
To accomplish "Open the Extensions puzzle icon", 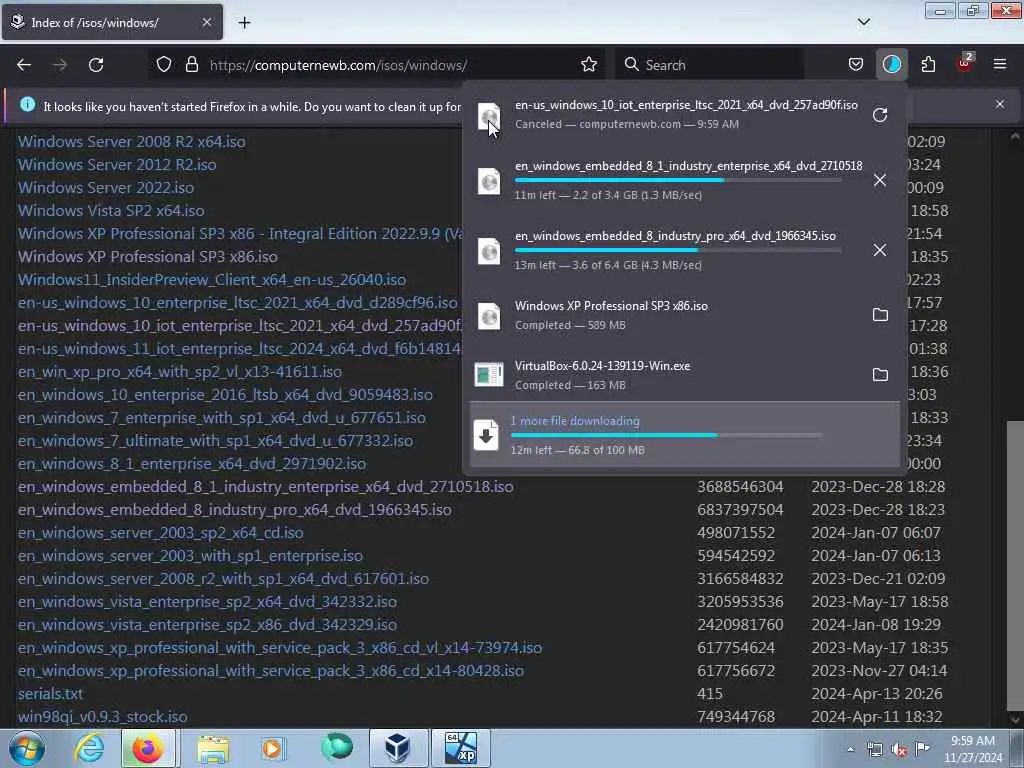I will [x=928, y=65].
